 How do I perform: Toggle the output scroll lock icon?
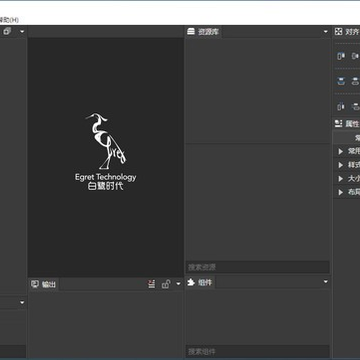pyautogui.click(x=166, y=284)
